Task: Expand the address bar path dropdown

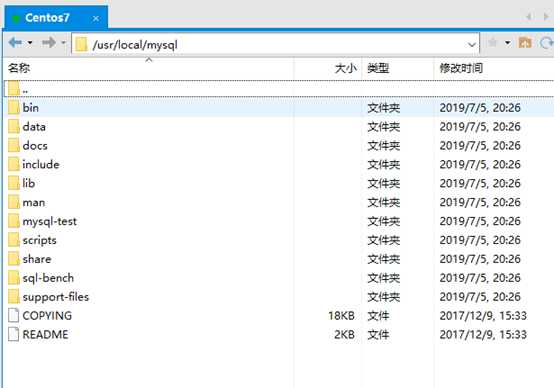Action: [x=471, y=45]
